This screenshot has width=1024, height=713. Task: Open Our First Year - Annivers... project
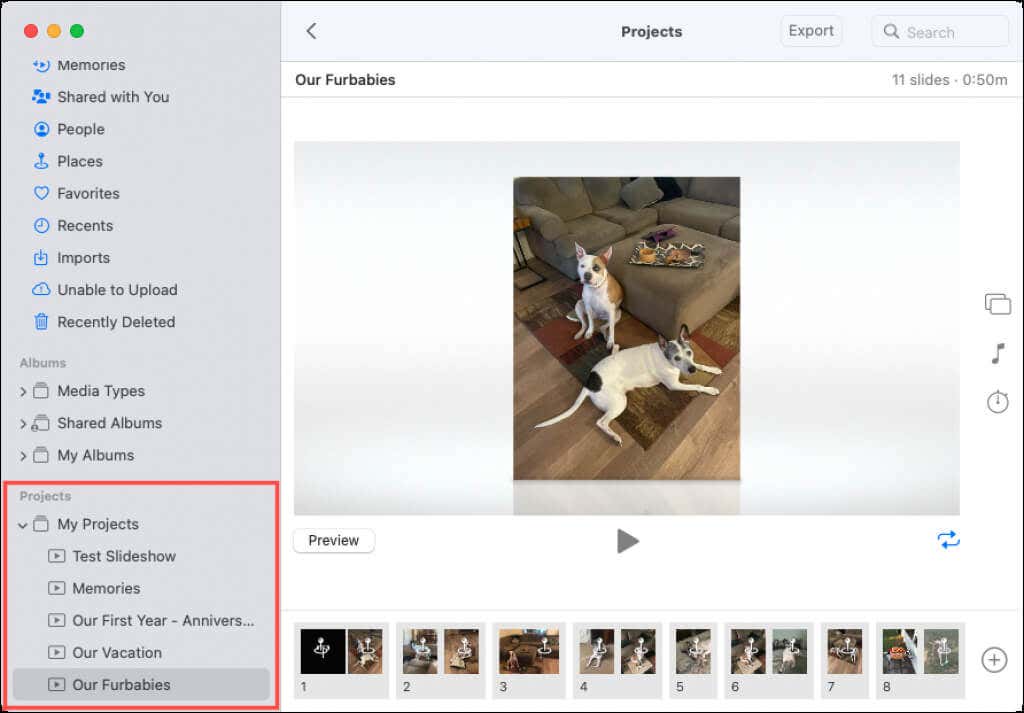click(x=140, y=620)
